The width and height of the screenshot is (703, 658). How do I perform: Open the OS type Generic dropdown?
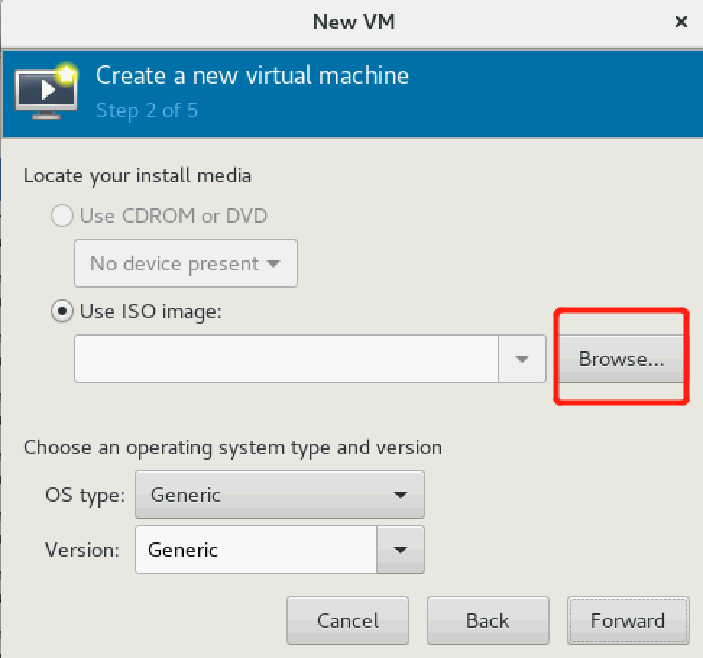280,495
